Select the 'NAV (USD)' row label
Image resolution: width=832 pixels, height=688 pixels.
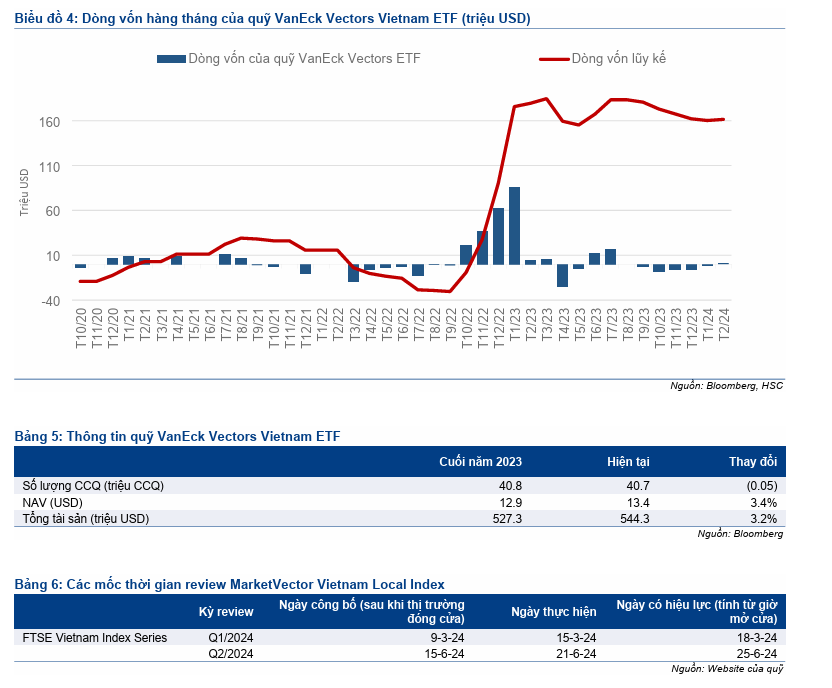[52, 502]
